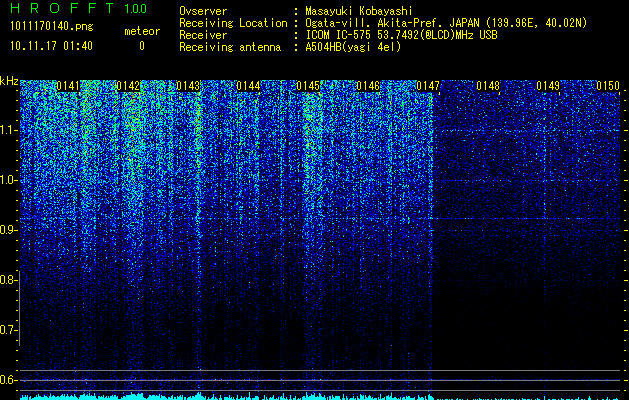Click the Receiving antenna field label
The image size is (629, 400).
click(230, 47)
